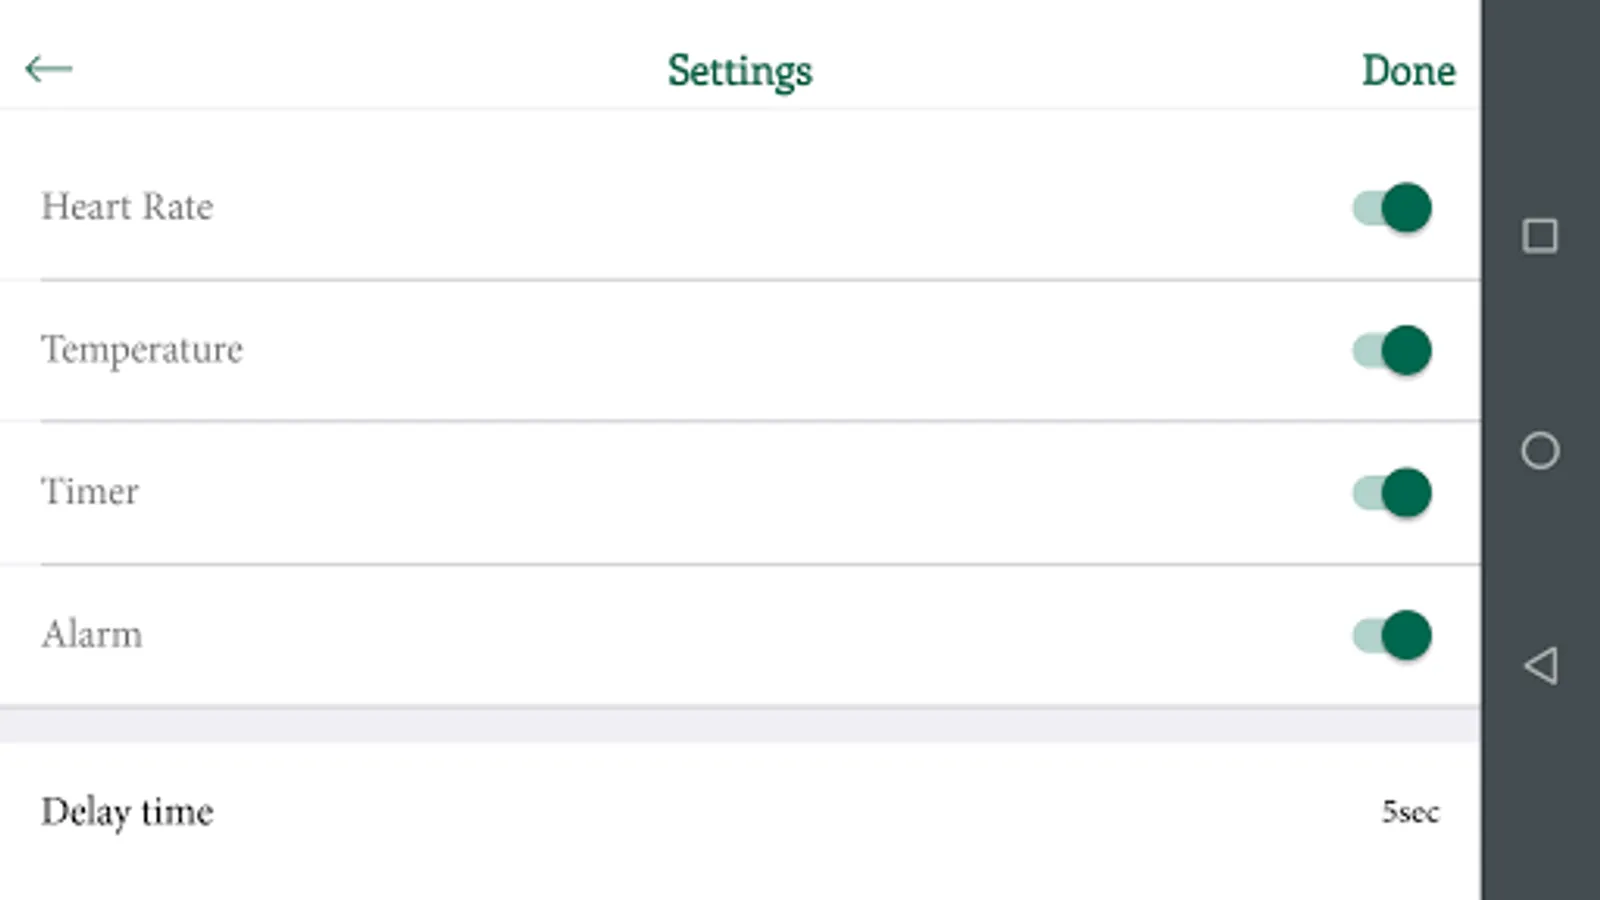Tap the Android back triangle button

tap(1540, 665)
